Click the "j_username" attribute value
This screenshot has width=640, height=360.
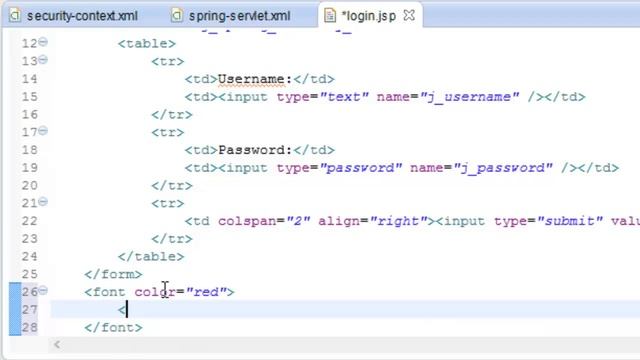(469, 97)
